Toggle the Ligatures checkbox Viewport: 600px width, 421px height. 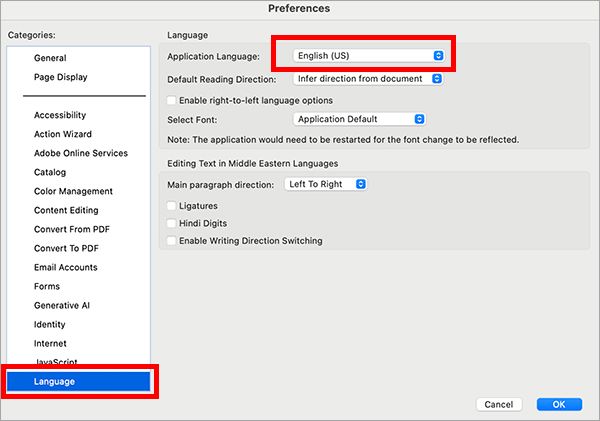click(172, 206)
